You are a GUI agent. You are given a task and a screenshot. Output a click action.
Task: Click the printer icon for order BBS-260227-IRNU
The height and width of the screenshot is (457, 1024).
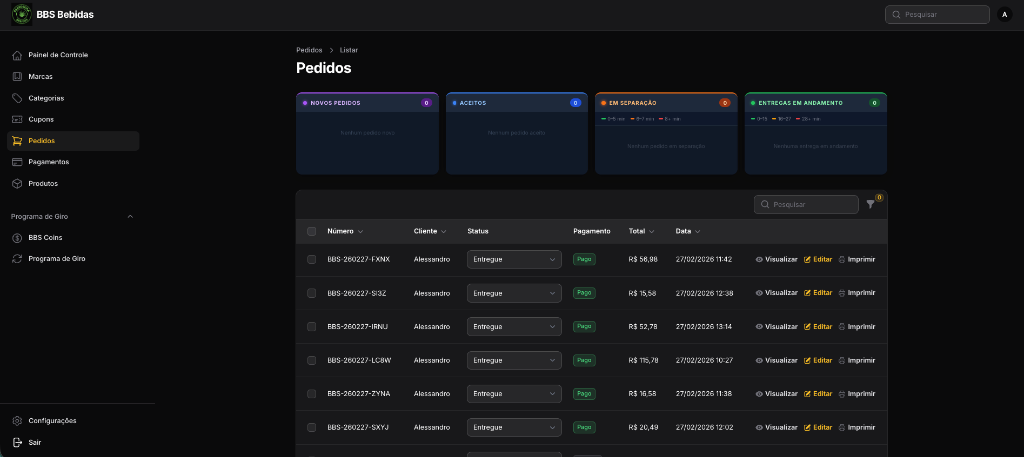pos(842,326)
